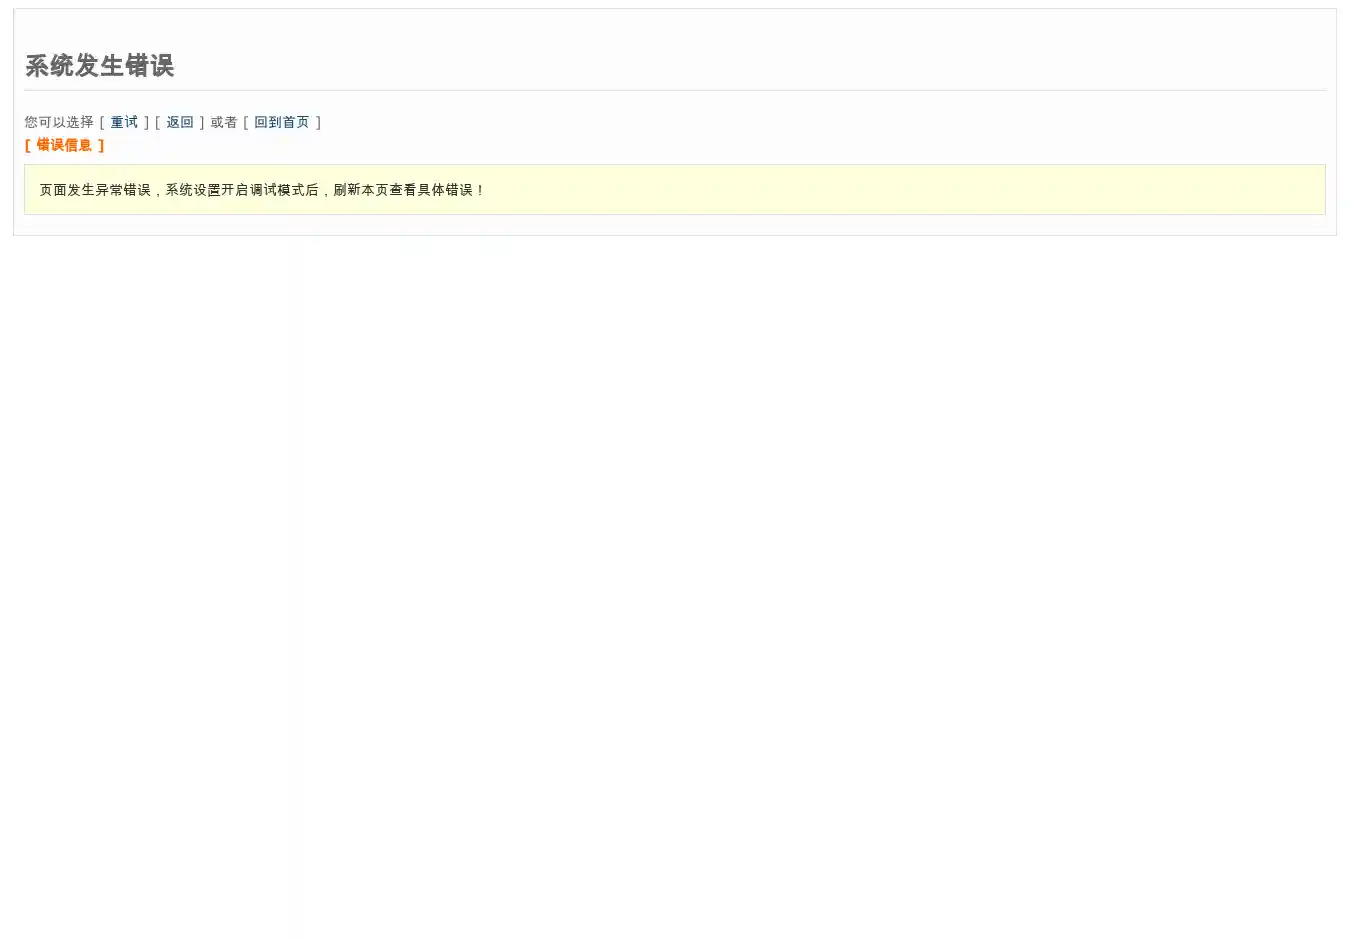
Task: Click the 您可以选择 text
Action: (59, 122)
